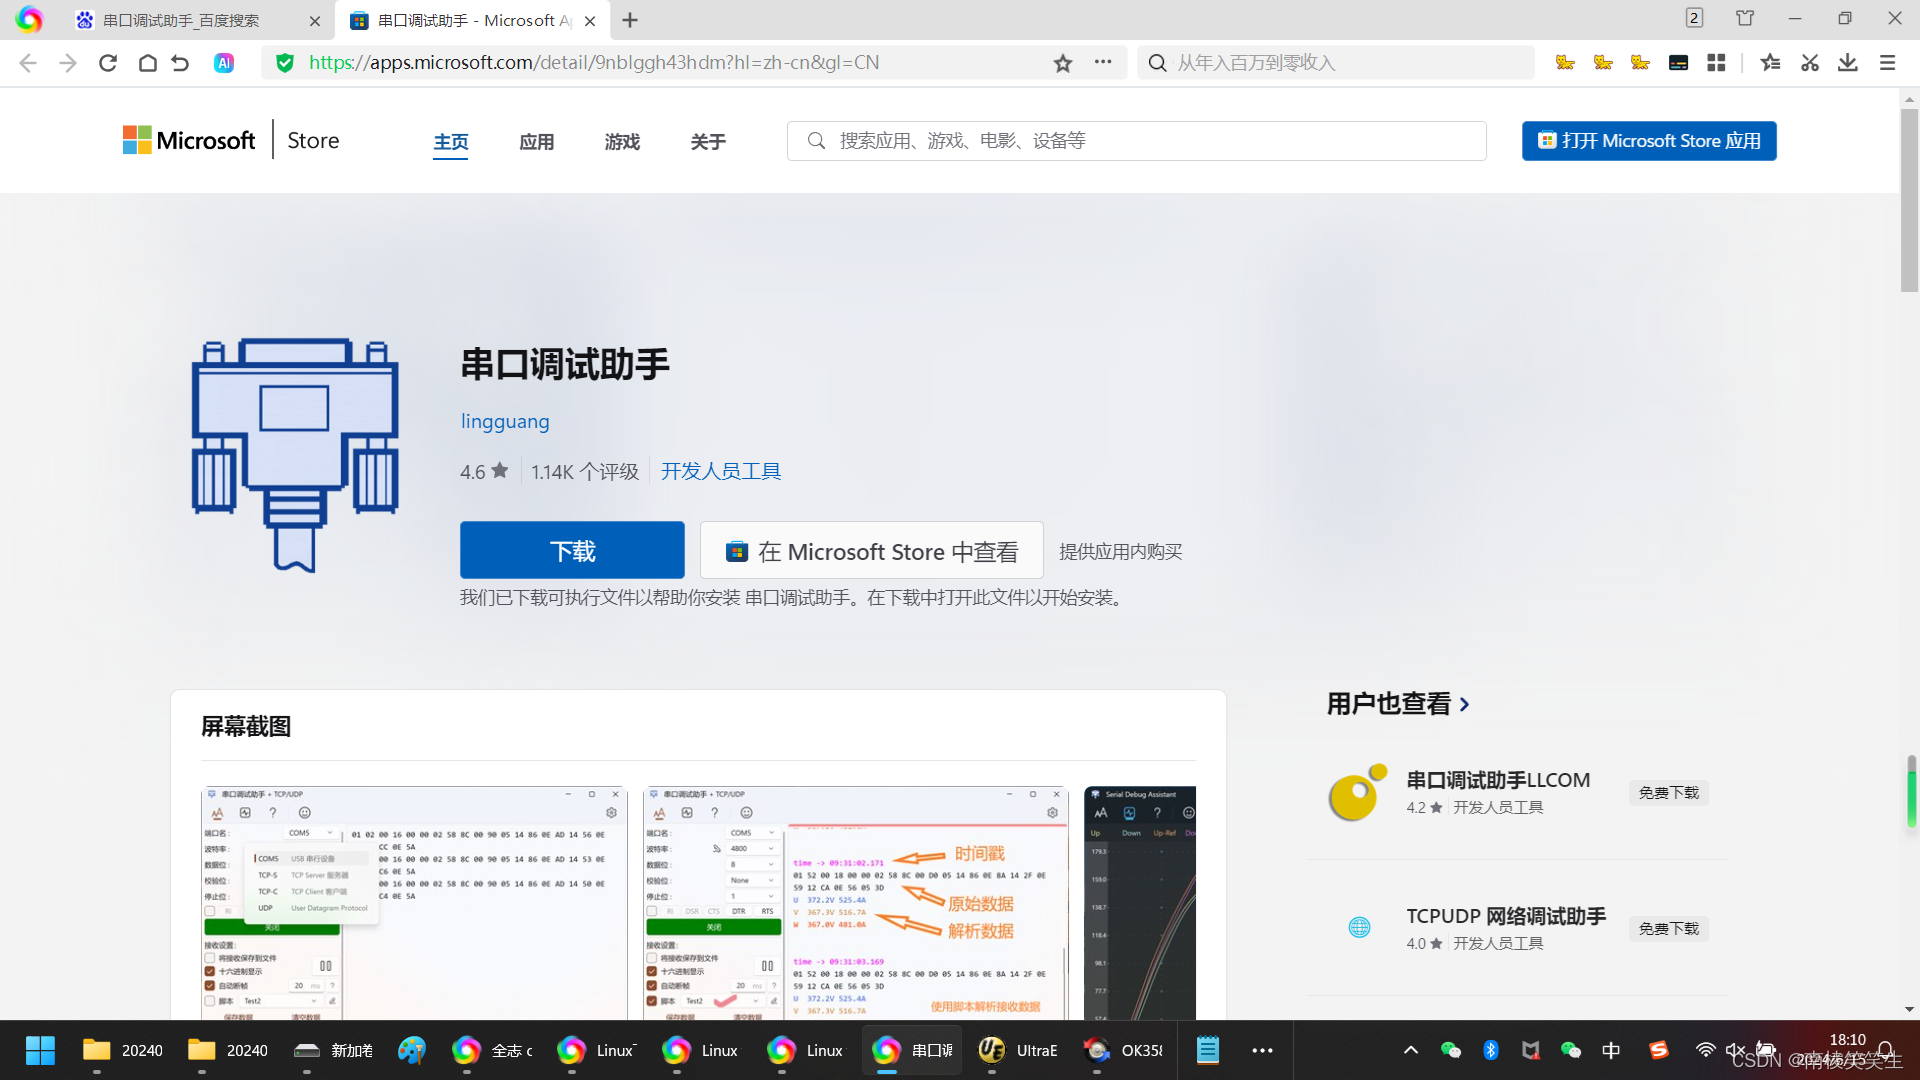Click the blue 下载 button
Viewport: 1920px width, 1080px height.
(572, 550)
